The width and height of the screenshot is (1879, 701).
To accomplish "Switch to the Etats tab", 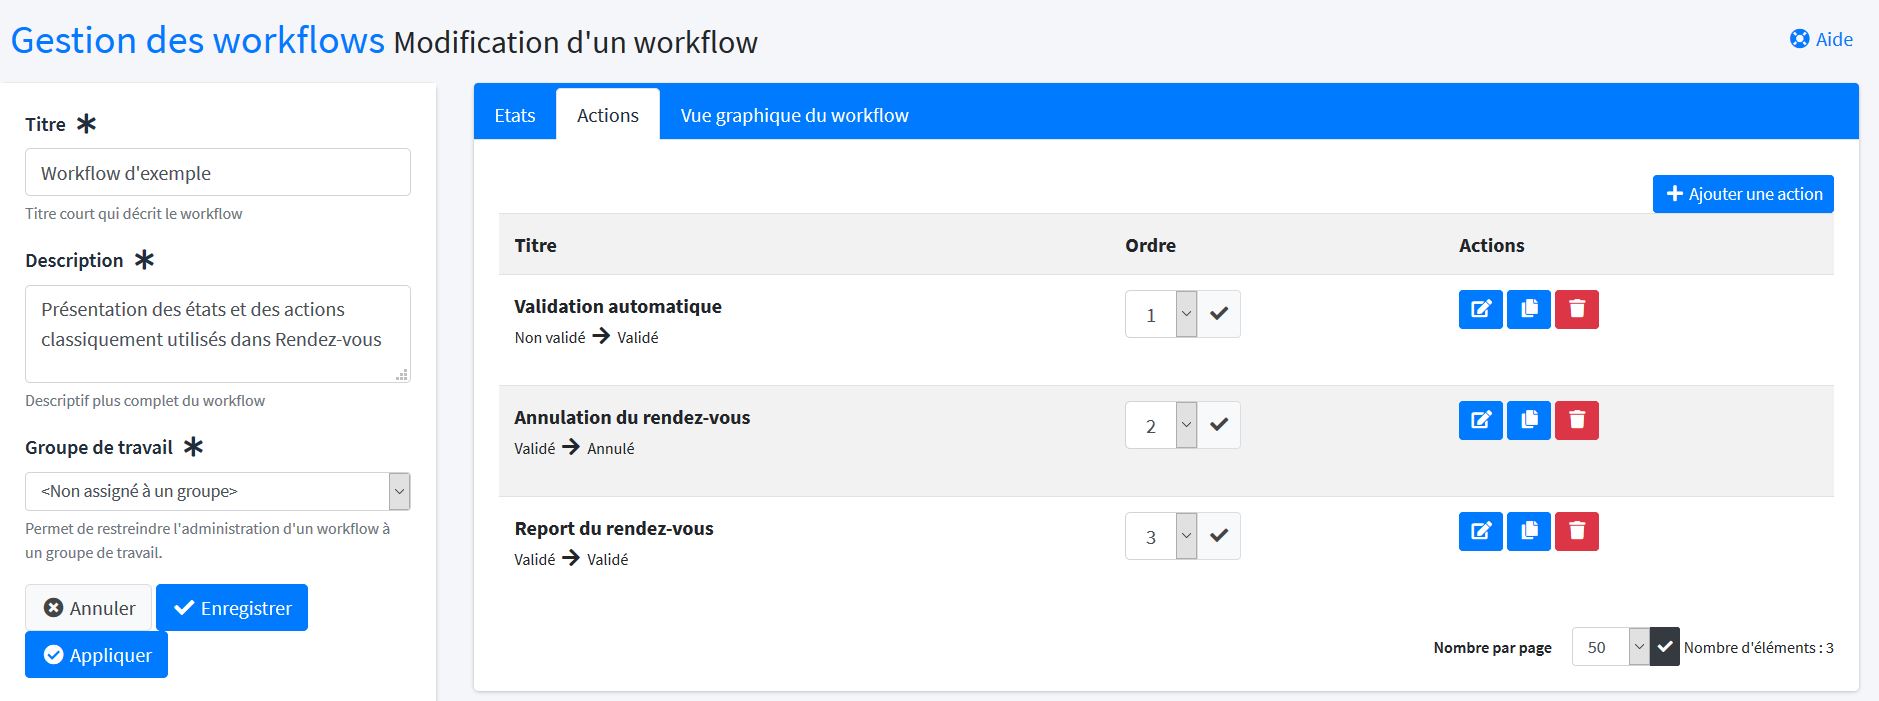I will [515, 116].
